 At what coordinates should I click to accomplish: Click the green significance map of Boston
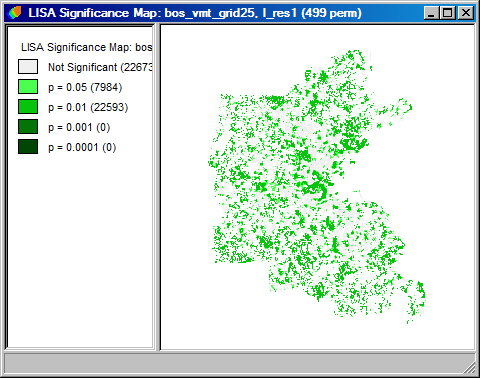tap(316, 187)
